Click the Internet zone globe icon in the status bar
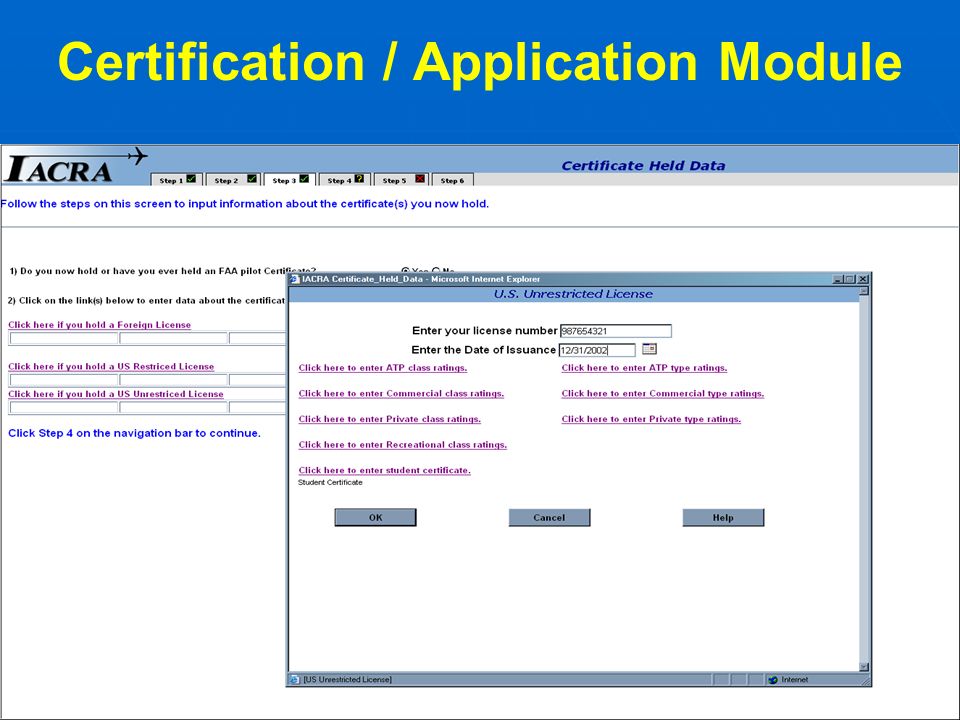Viewport: 960px width, 720px height. coord(773,680)
